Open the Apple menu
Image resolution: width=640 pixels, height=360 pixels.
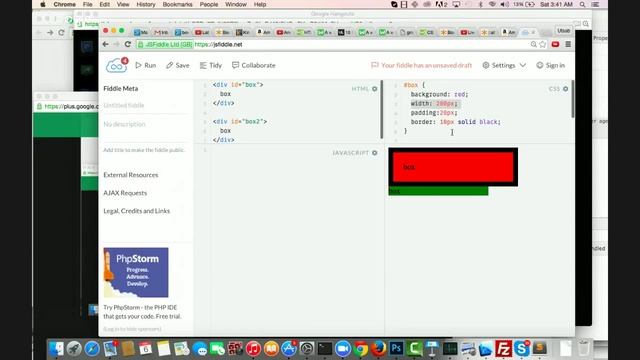[x=42, y=4]
